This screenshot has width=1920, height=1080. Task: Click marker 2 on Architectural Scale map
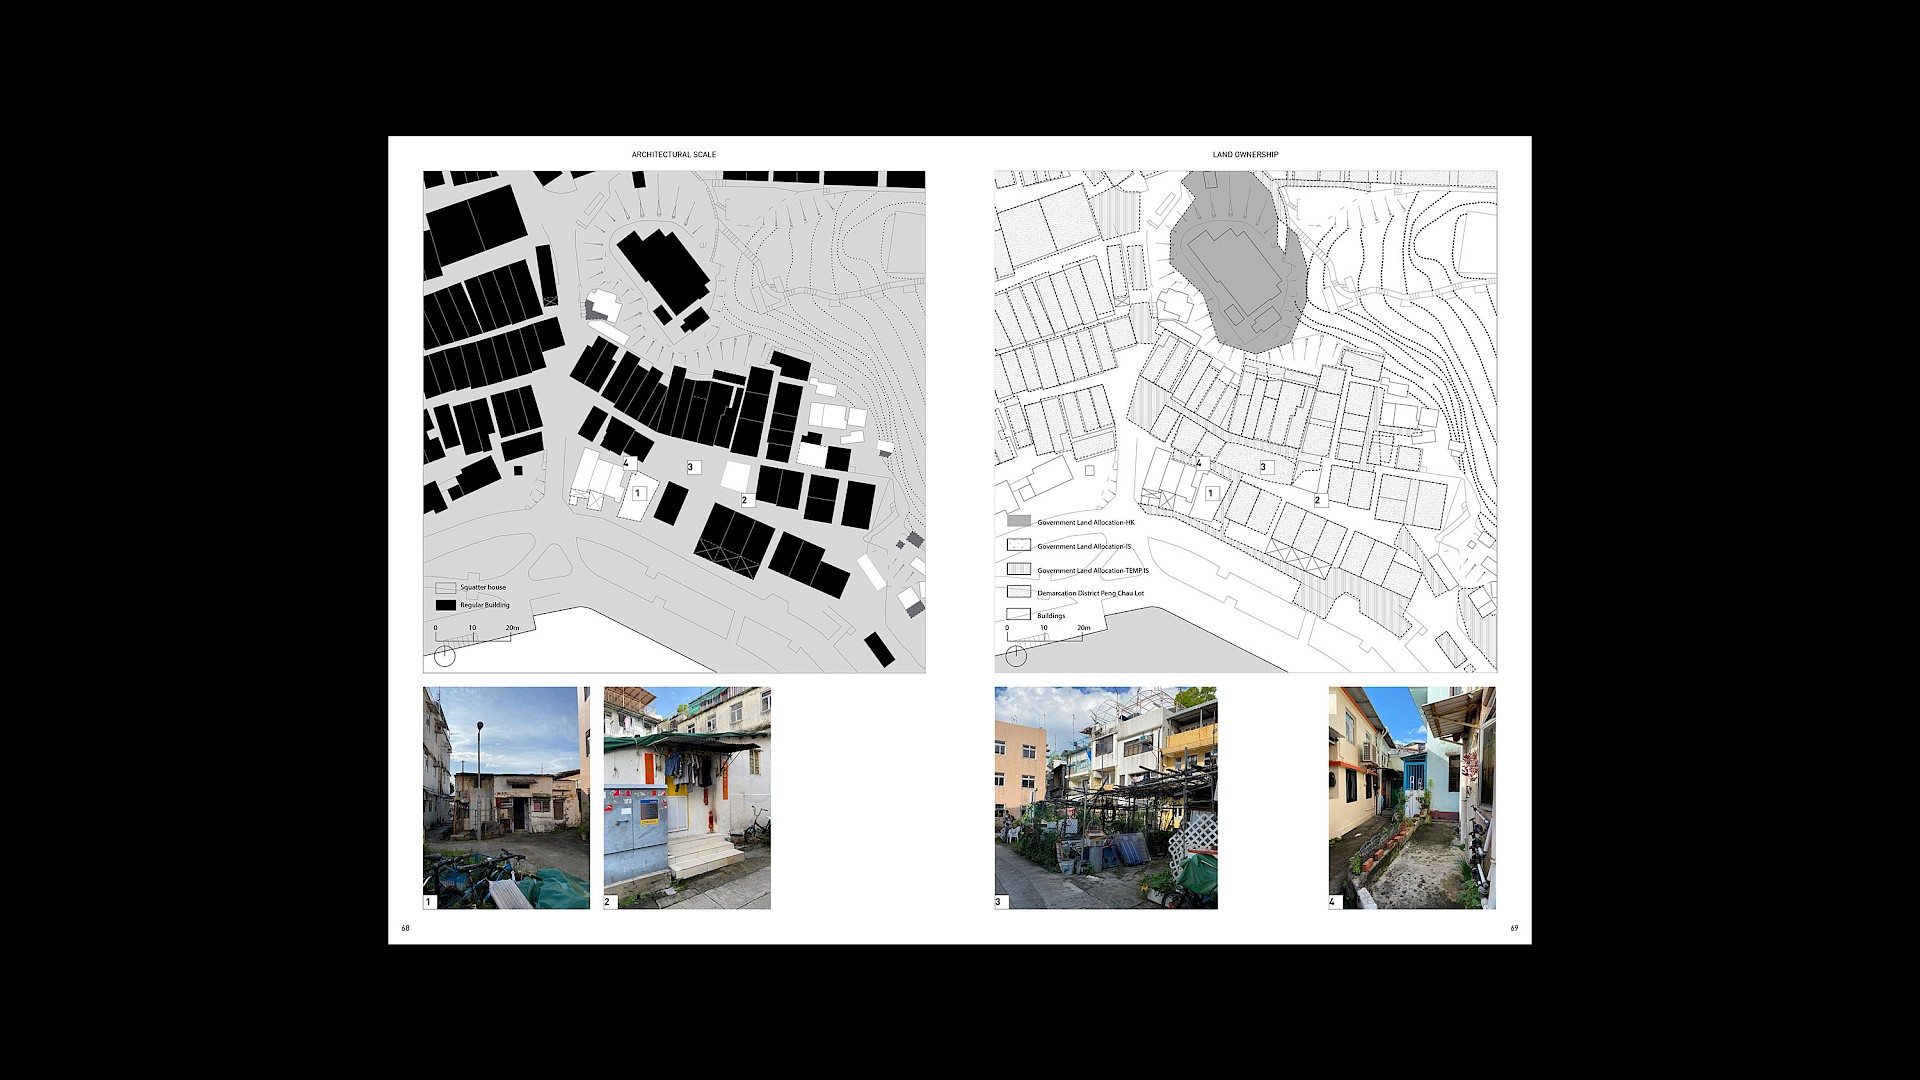(746, 500)
